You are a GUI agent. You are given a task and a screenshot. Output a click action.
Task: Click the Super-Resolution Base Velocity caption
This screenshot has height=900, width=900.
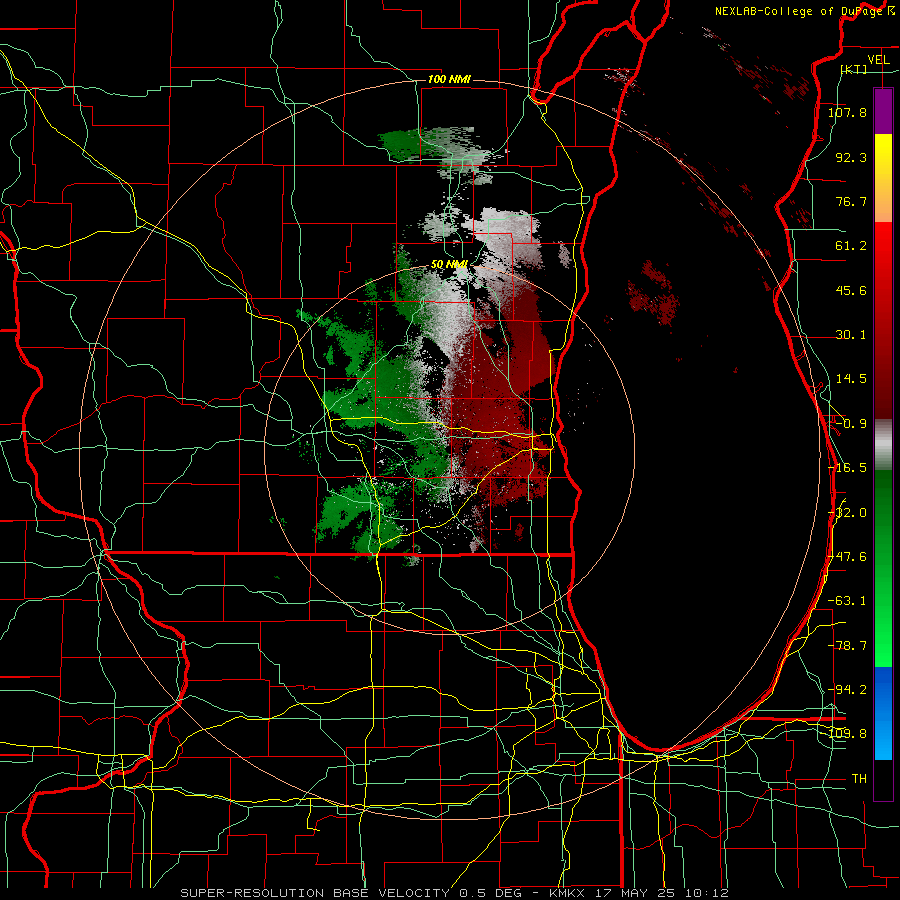pyautogui.click(x=454, y=893)
